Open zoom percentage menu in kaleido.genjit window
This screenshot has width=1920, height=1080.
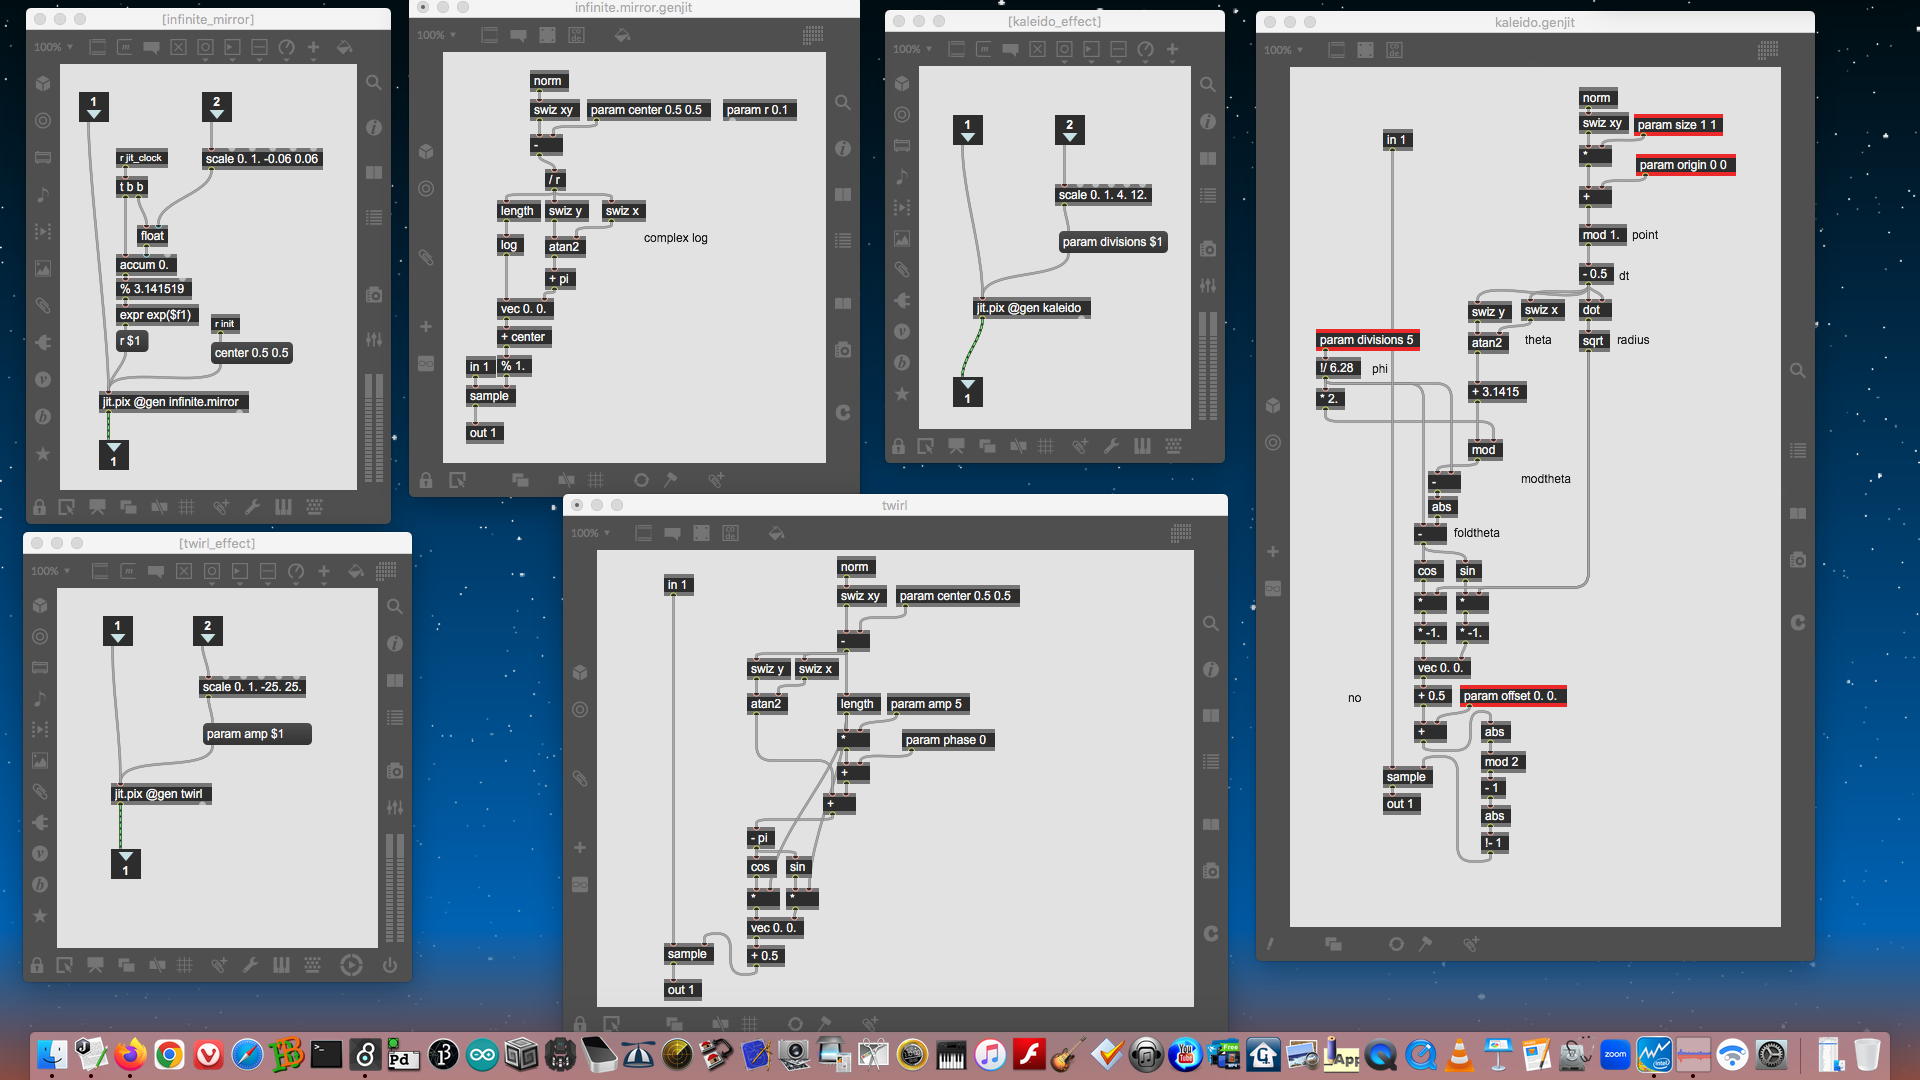[1283, 50]
